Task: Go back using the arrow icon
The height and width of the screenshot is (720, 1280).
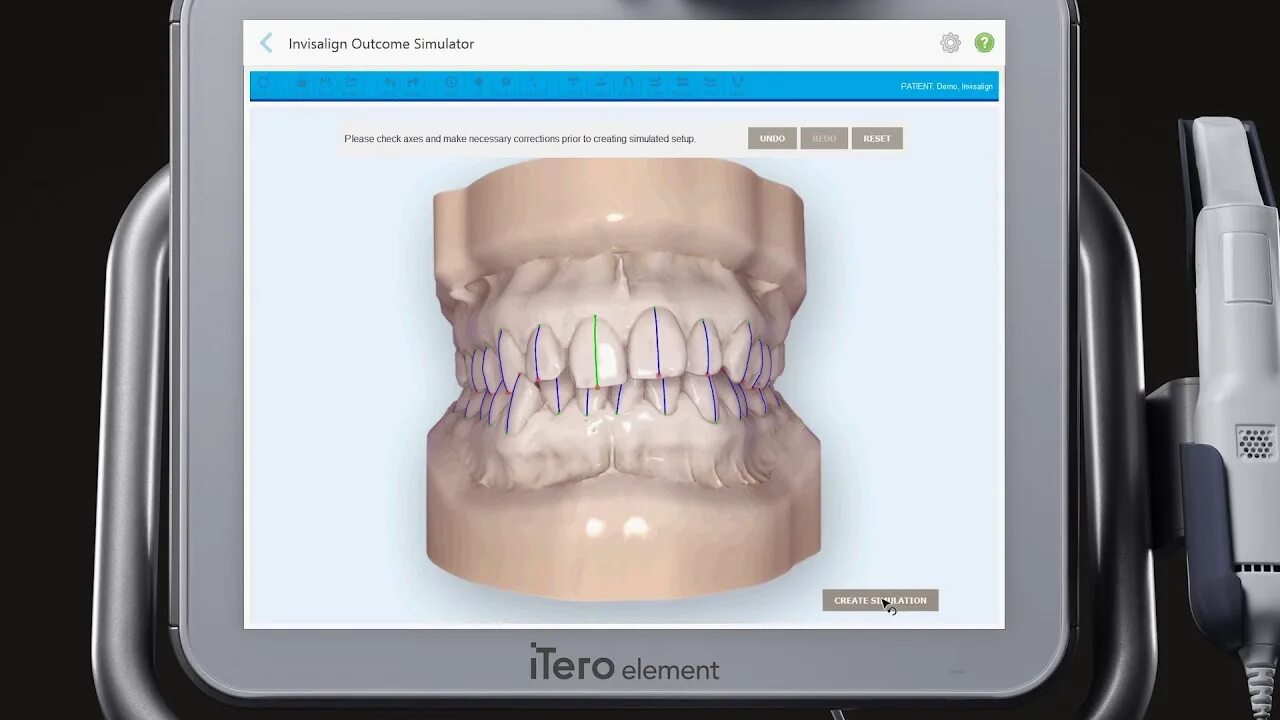Action: (266, 43)
